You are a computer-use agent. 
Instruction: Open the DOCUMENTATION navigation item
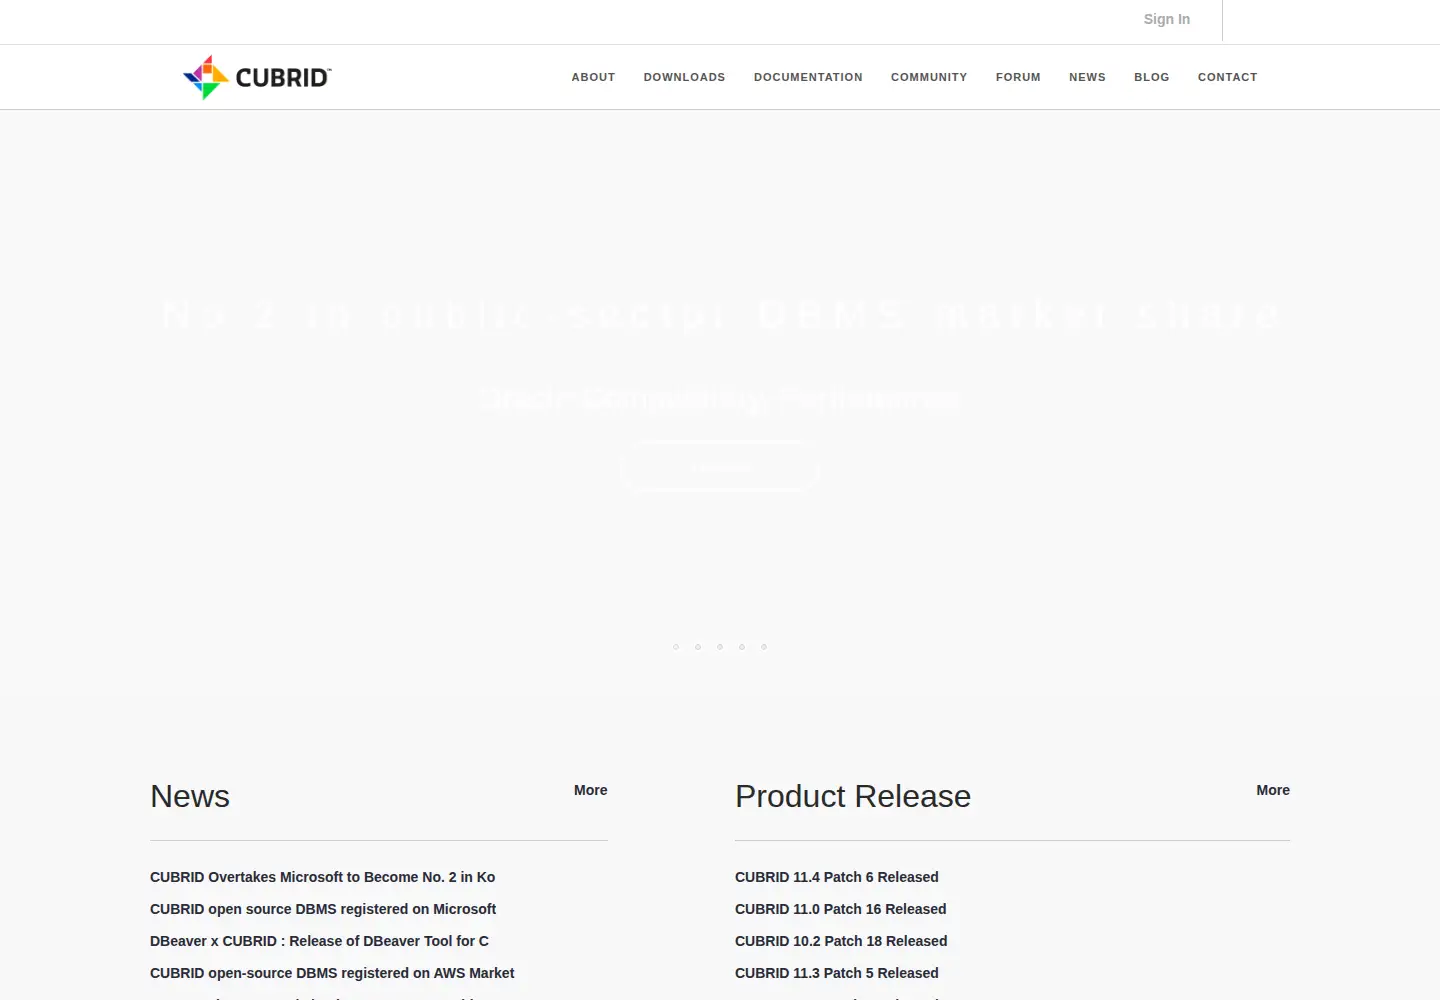808,77
